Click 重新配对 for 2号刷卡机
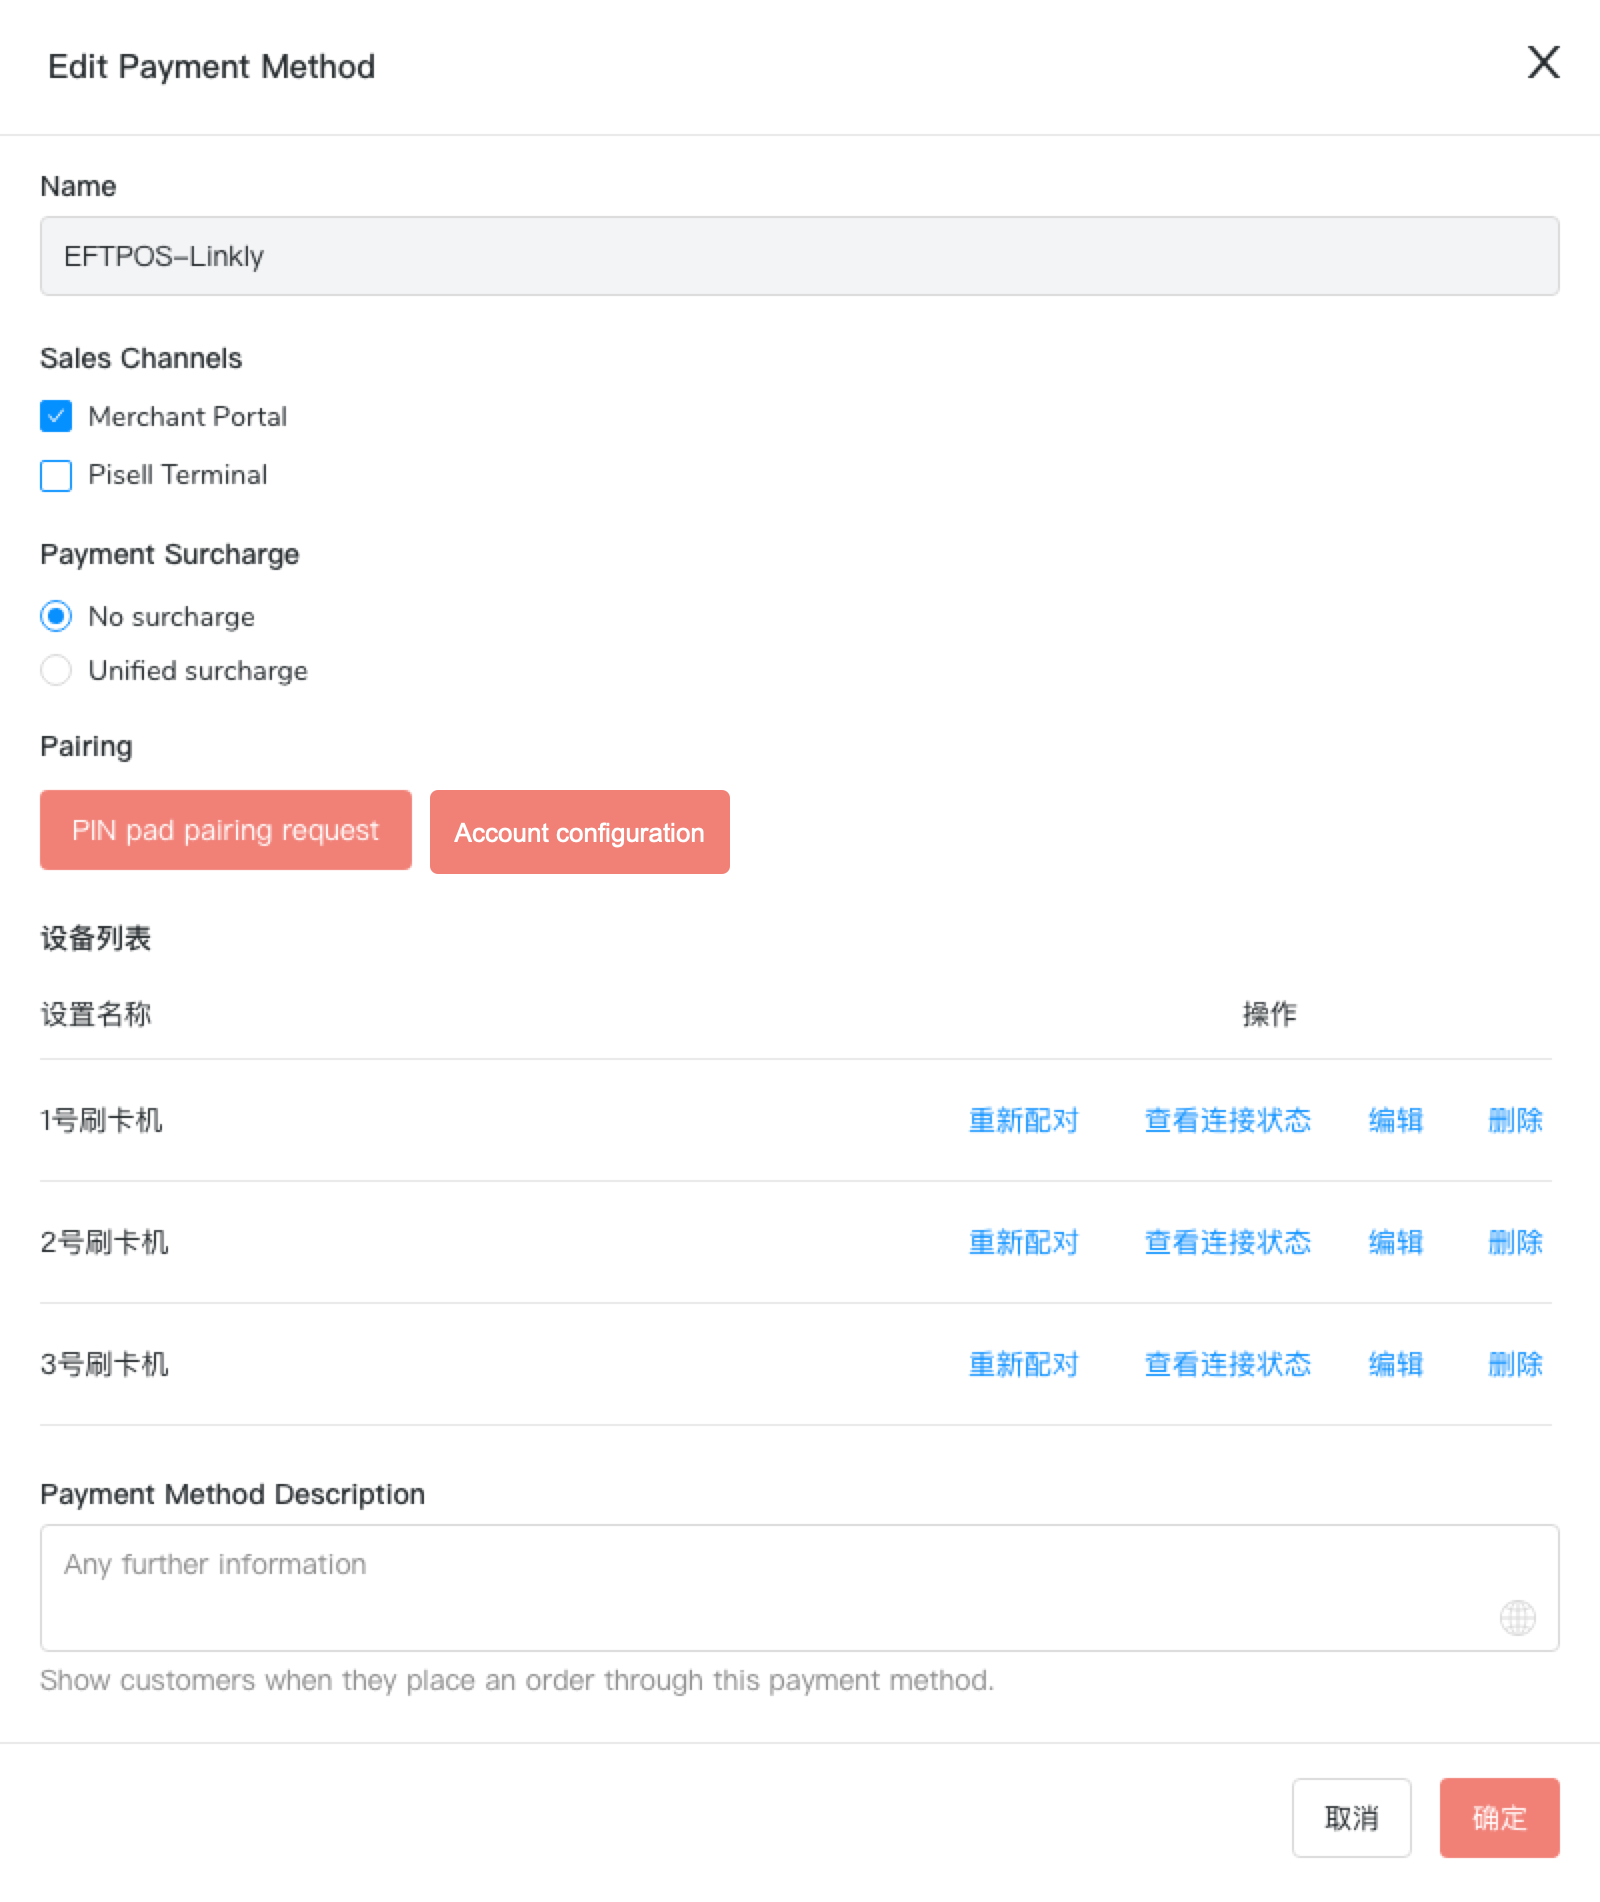Image resolution: width=1600 pixels, height=1902 pixels. [x=1024, y=1242]
